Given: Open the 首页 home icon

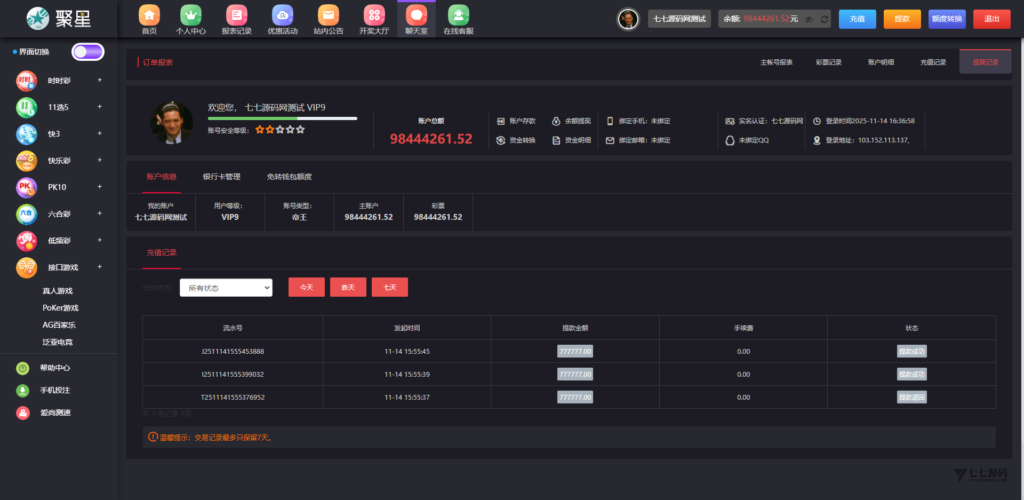Looking at the screenshot, I should [x=149, y=15].
